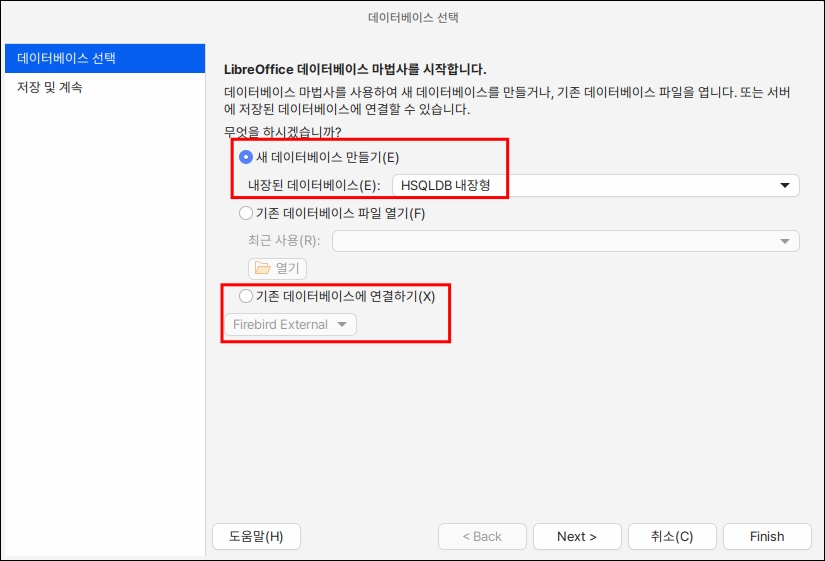The height and width of the screenshot is (561, 825).
Task: Select the 새 데이터베이스 만들기 radio option
Action: point(246,157)
